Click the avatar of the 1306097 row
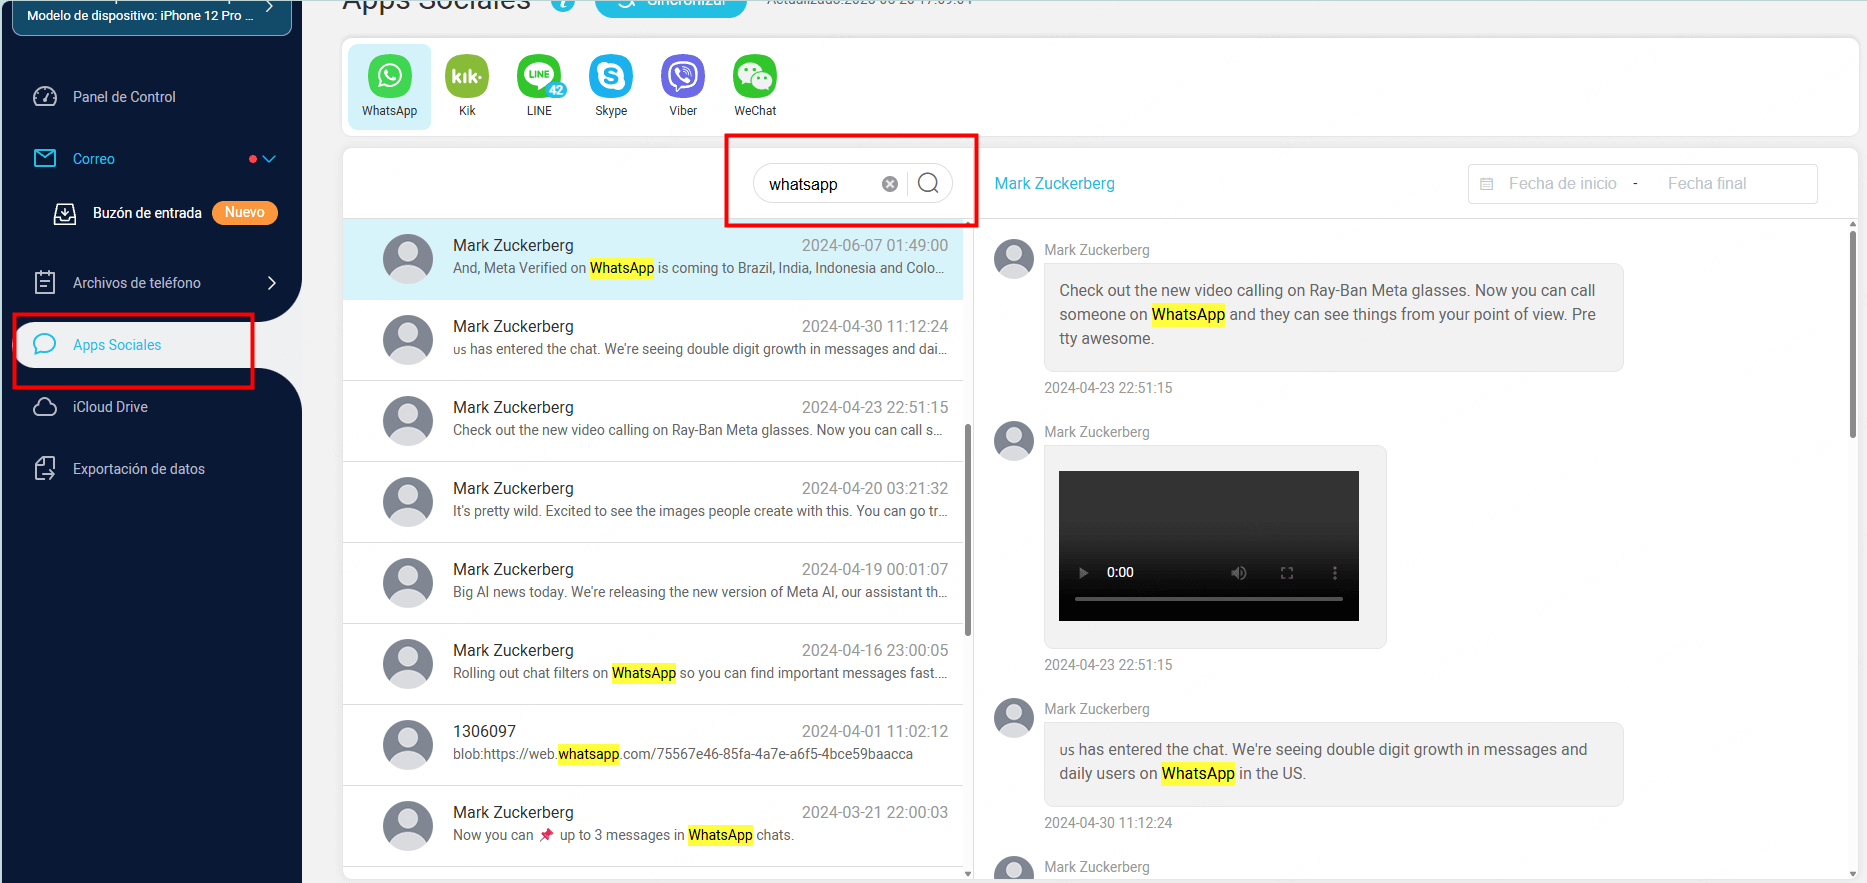Viewport: 1867px width, 883px height. point(408,745)
